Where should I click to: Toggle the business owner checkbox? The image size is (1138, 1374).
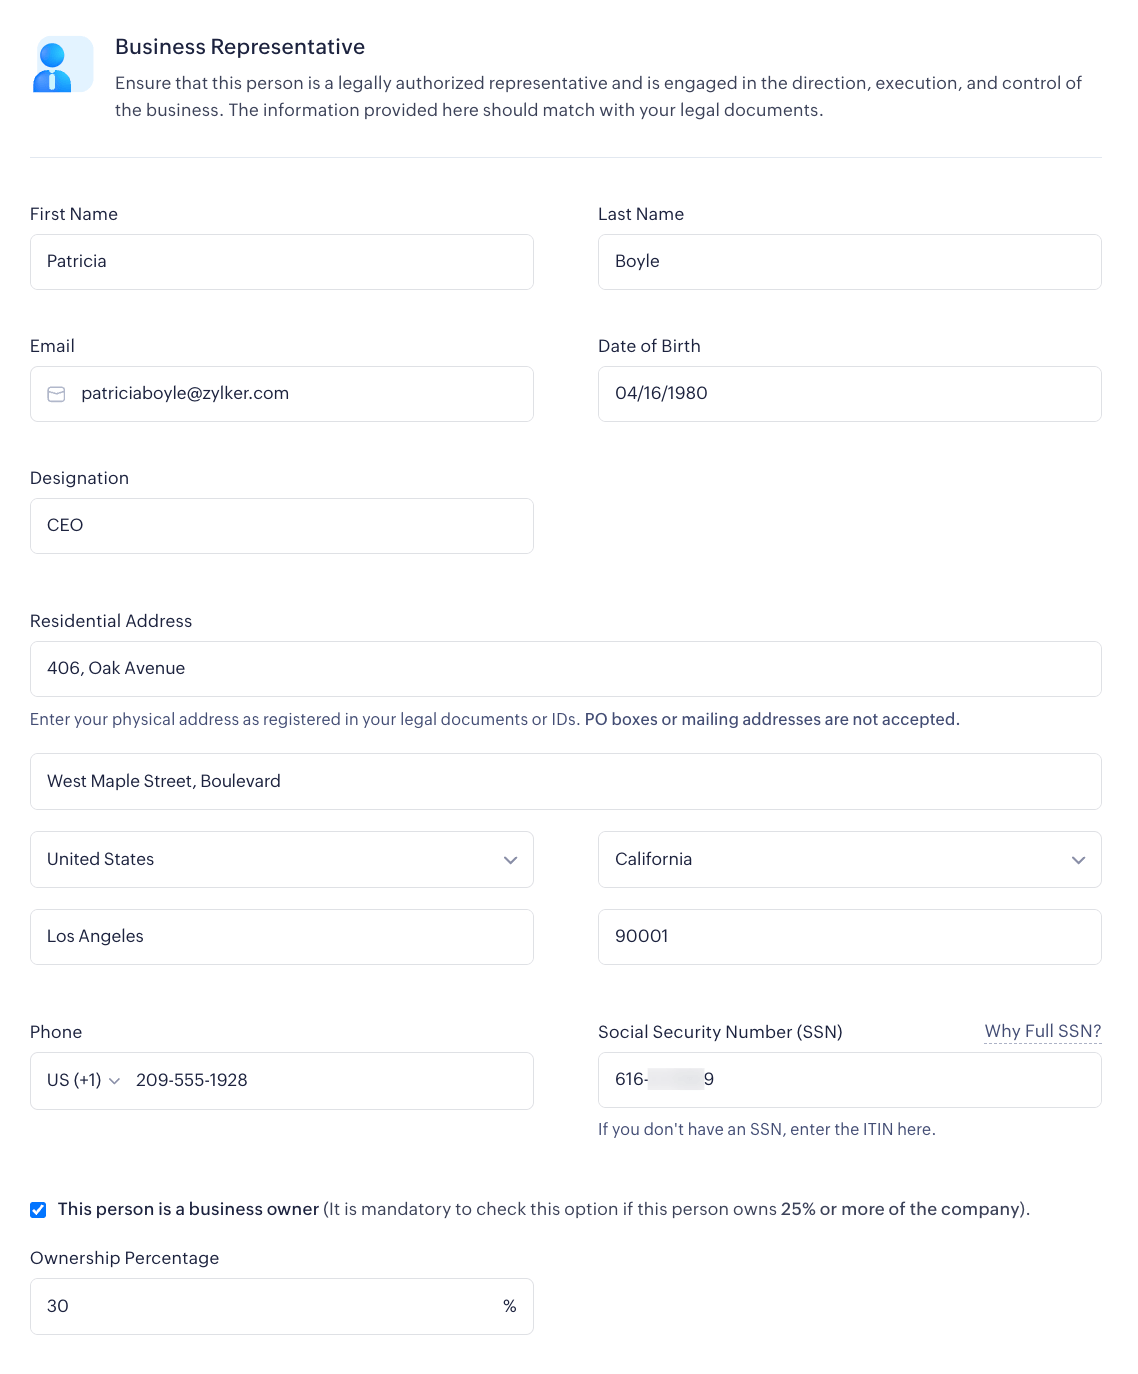38,1210
